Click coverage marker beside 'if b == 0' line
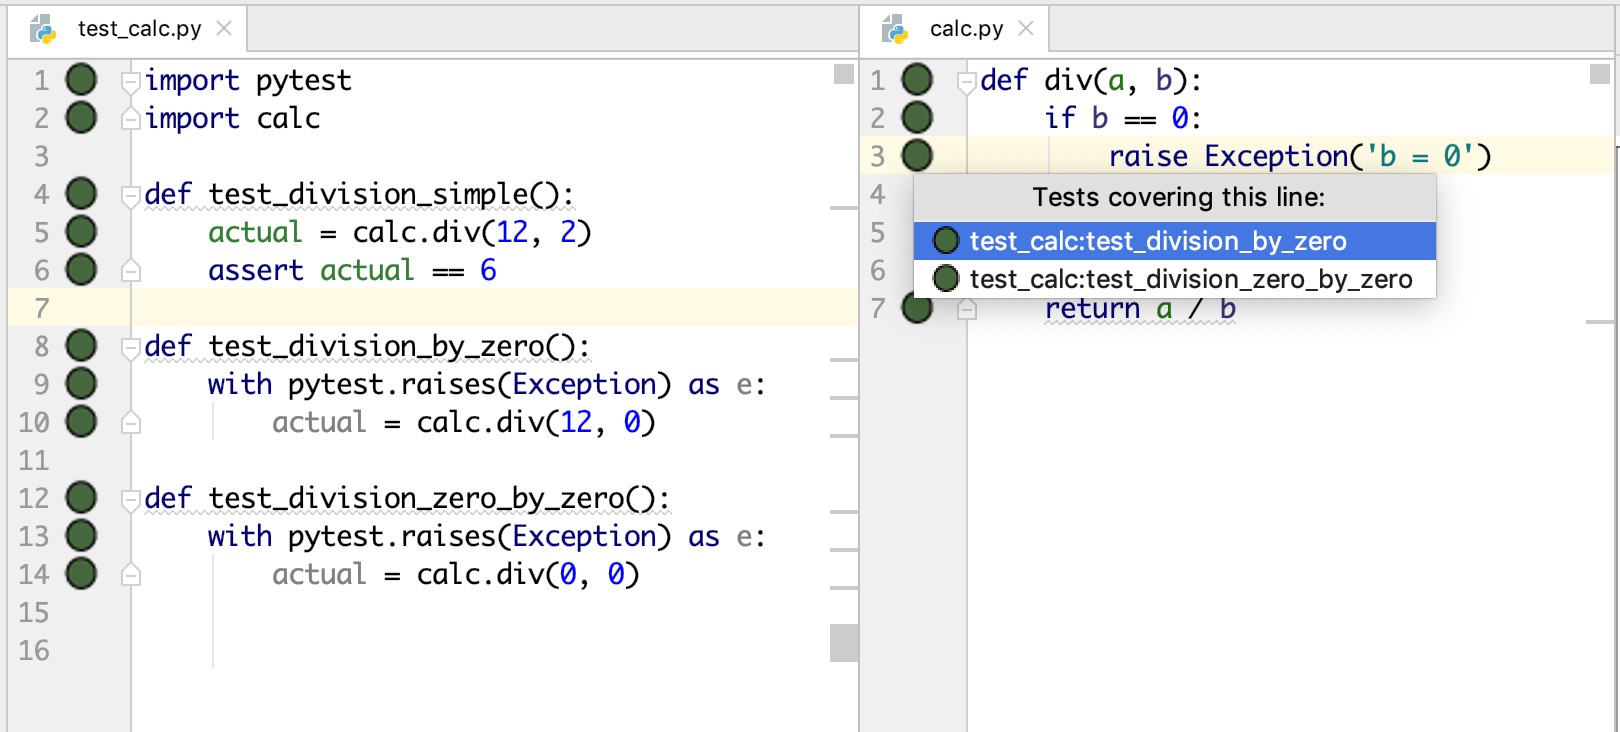Viewport: 1620px width, 732px height. 916,118
